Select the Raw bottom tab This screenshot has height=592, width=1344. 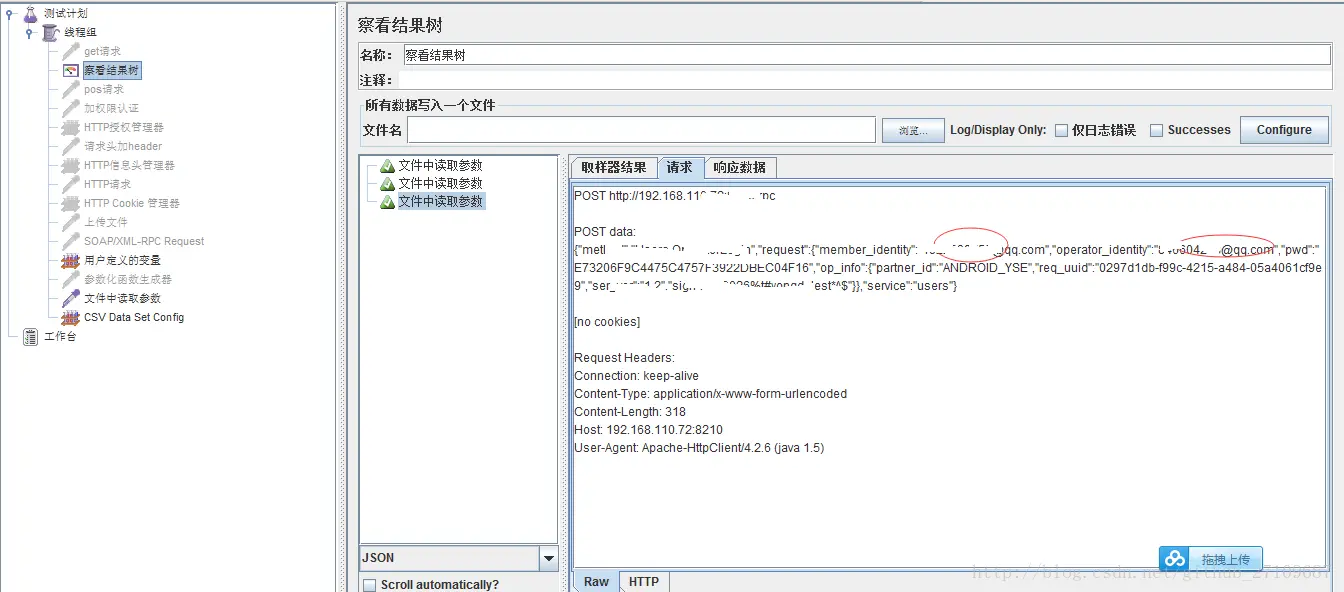coord(596,582)
